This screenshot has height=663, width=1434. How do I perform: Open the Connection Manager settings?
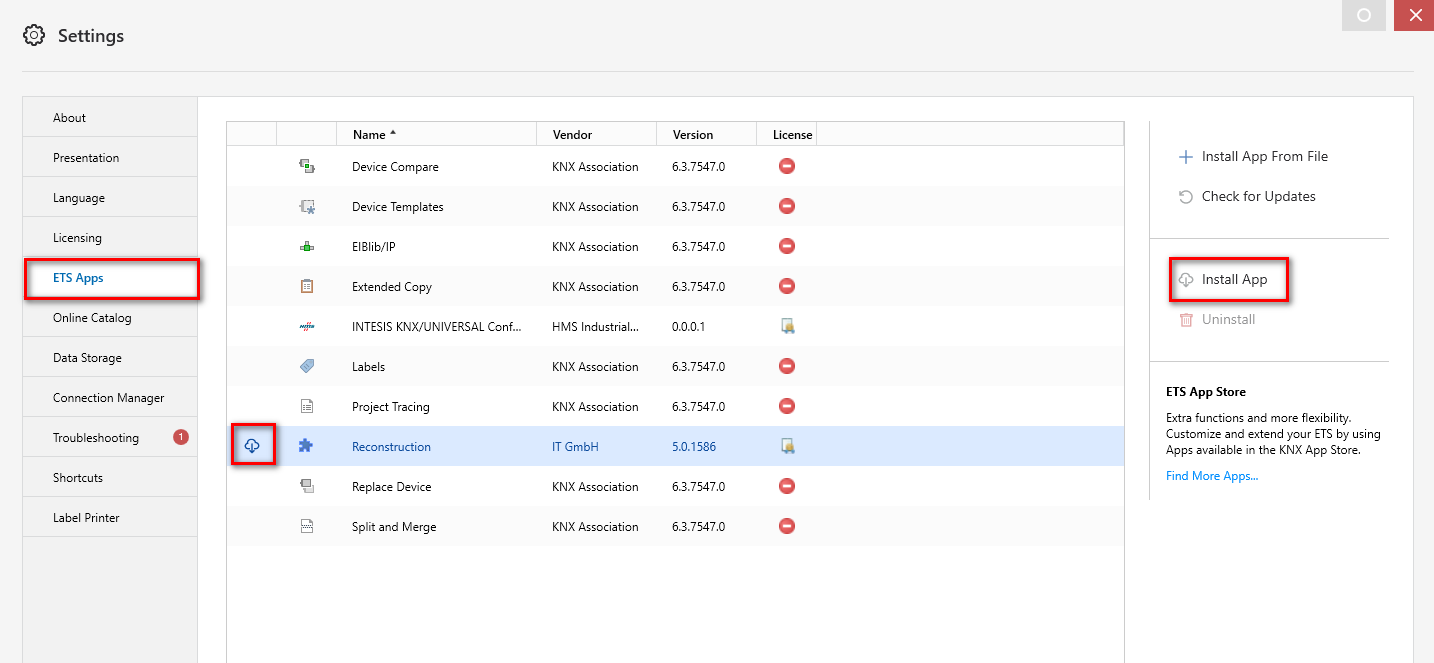(109, 397)
